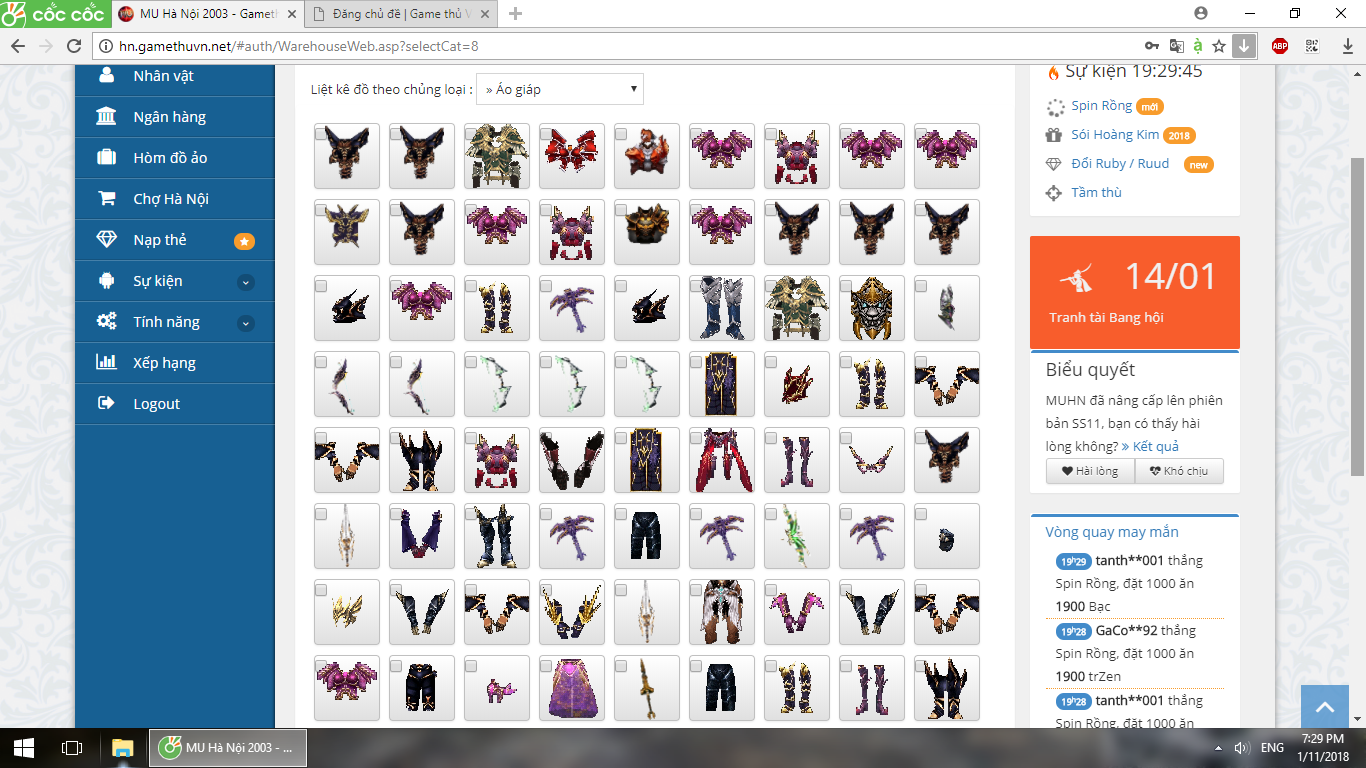Viewport: 1366px width, 768px height.
Task: Click the Kết quả poll results link
Action: 1150,447
